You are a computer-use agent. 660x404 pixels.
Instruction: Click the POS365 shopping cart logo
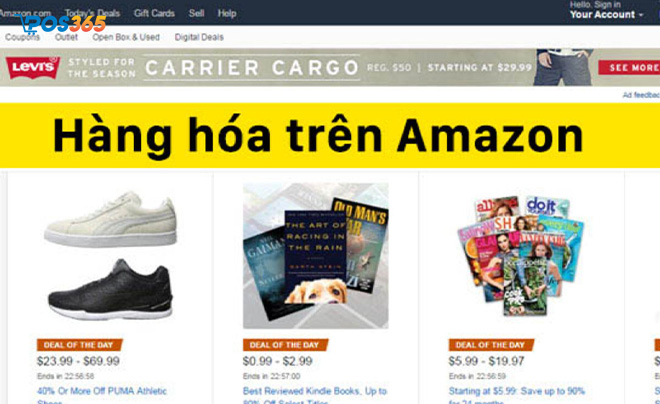pos(63,24)
